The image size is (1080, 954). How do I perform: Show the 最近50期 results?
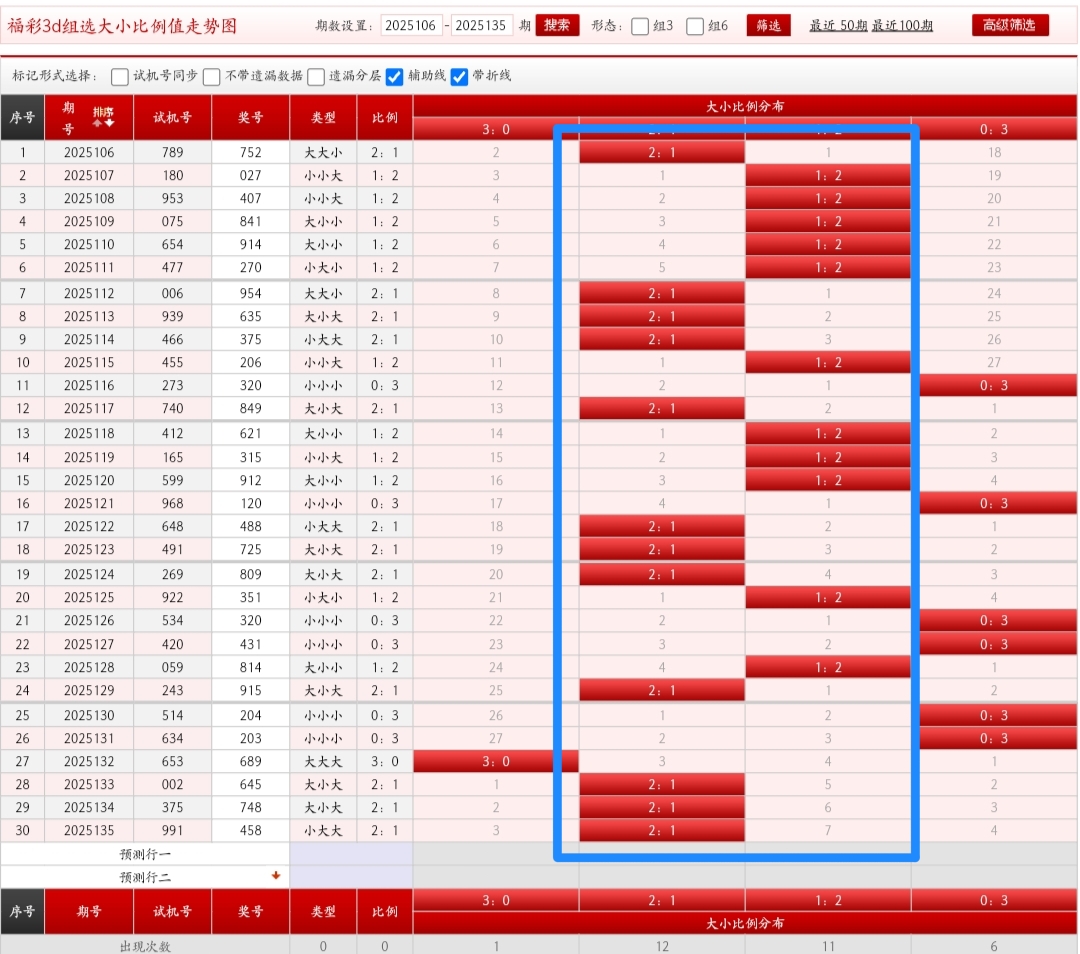pyautogui.click(x=838, y=26)
